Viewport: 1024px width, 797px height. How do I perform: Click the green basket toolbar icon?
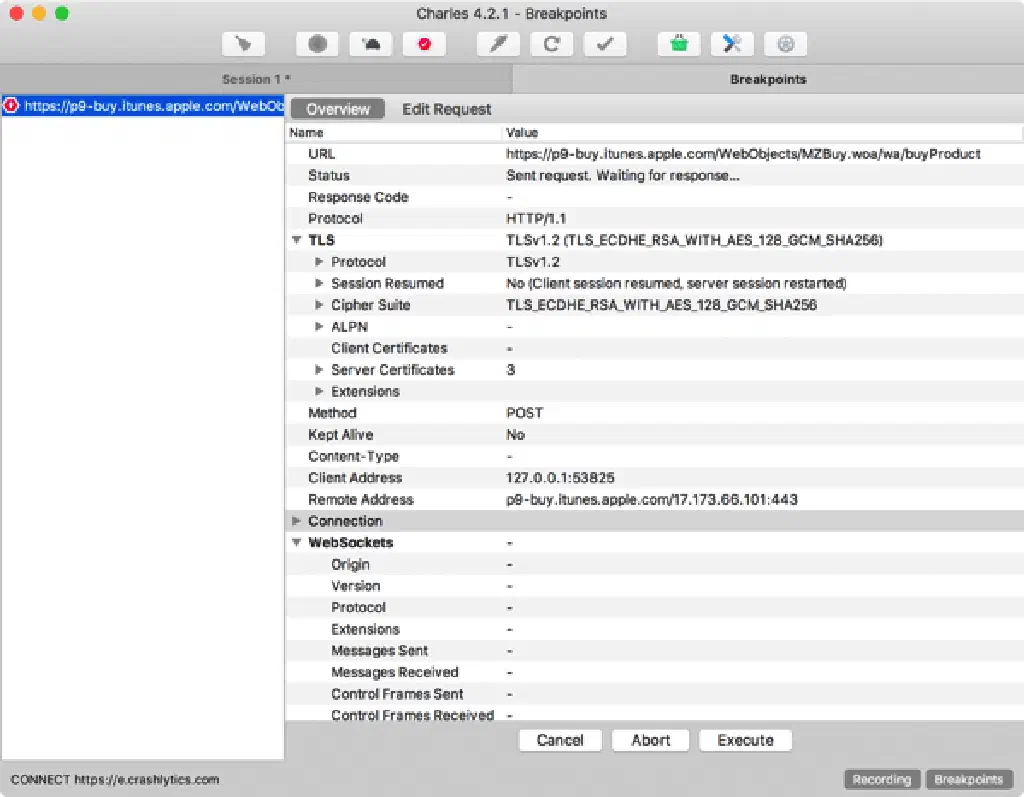click(x=679, y=44)
